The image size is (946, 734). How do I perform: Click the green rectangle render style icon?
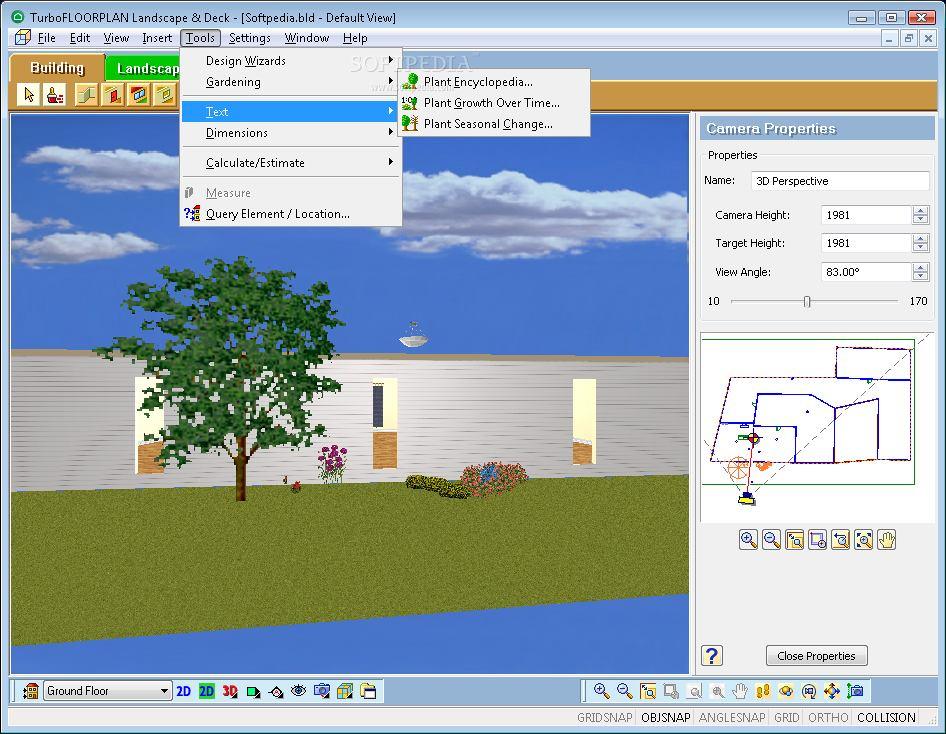pos(253,691)
